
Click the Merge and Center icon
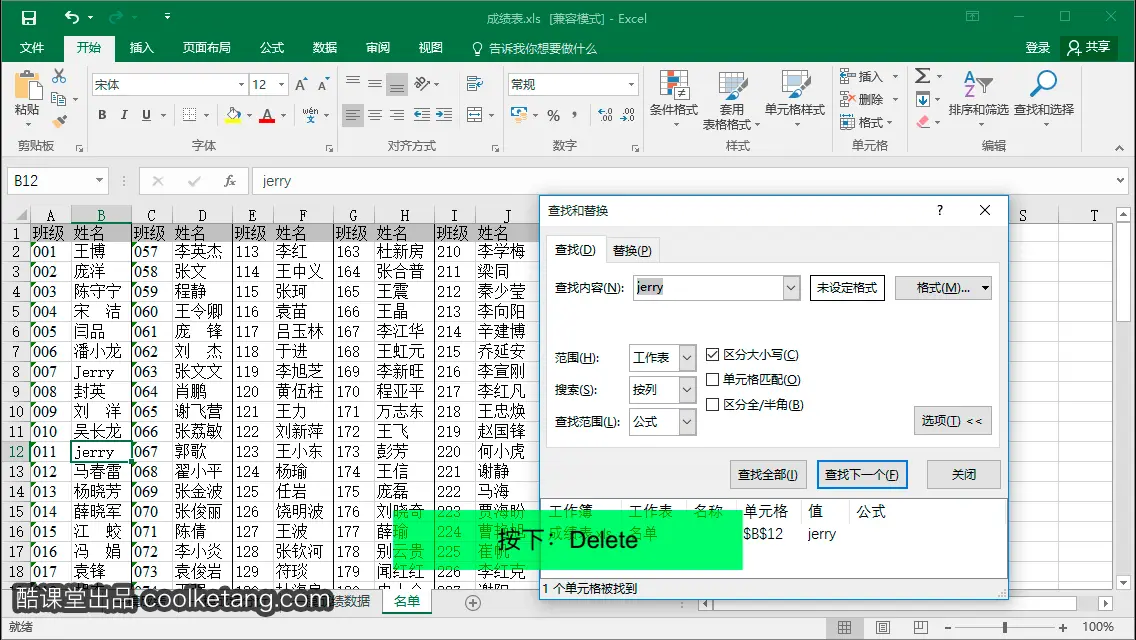[475, 115]
